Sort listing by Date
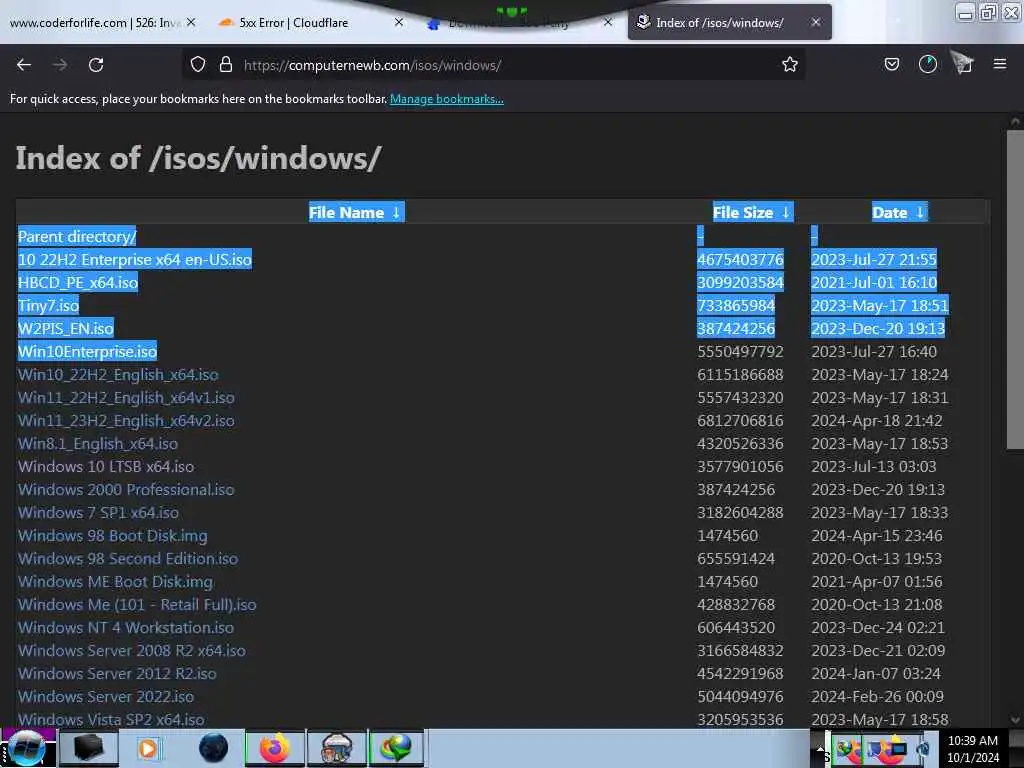Viewport: 1024px width, 768px height. (899, 212)
